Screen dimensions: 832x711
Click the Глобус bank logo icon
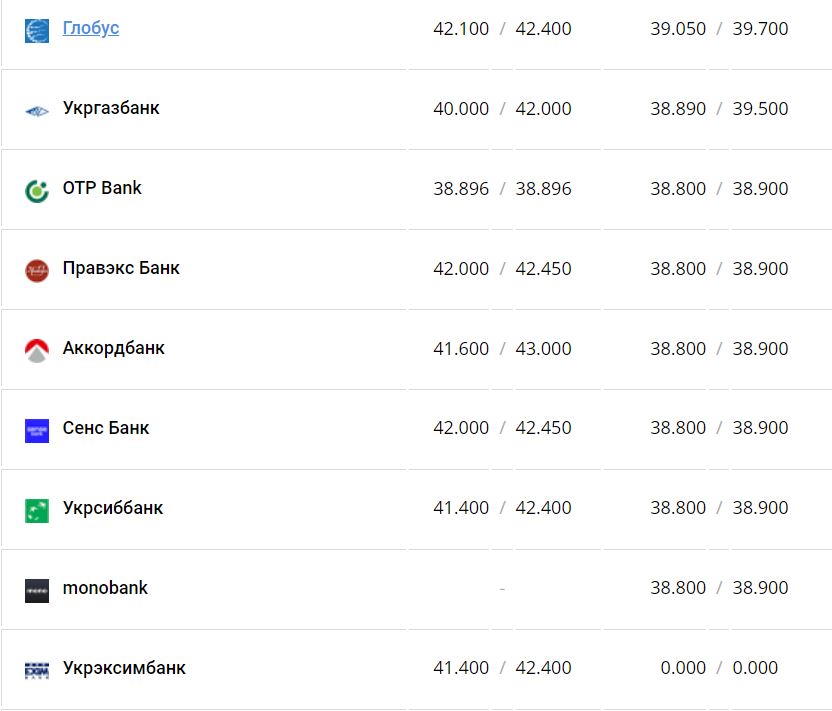point(37,30)
